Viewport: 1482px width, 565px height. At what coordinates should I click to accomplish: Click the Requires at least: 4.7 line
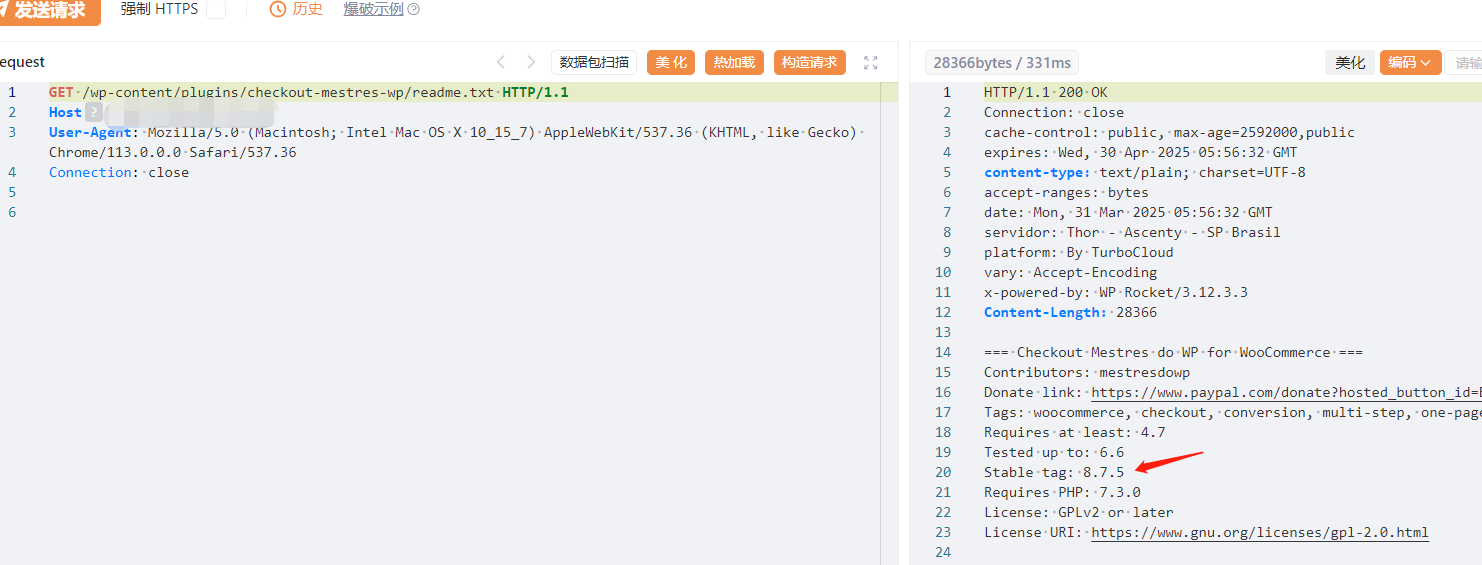tap(1074, 432)
